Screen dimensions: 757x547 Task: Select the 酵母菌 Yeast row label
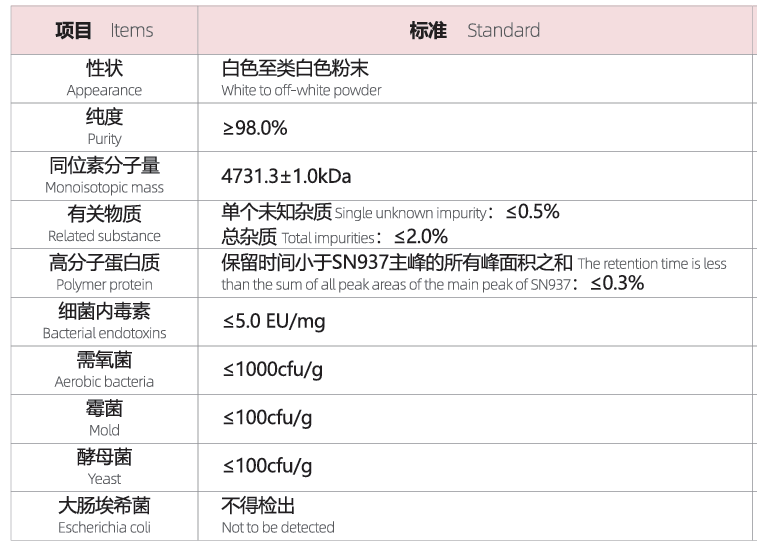[x=104, y=466]
